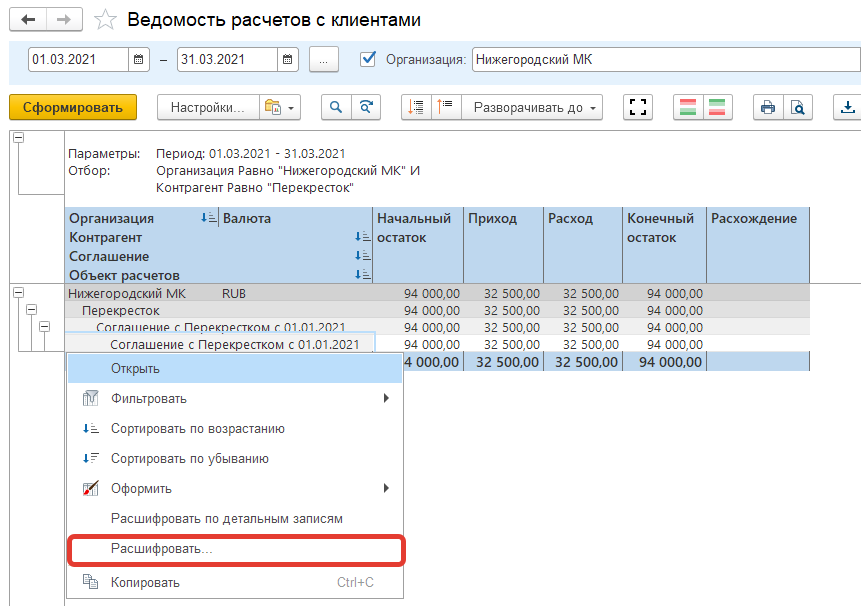This screenshot has width=861, height=606.
Task: Open the Настройки... button
Action: [x=207, y=107]
